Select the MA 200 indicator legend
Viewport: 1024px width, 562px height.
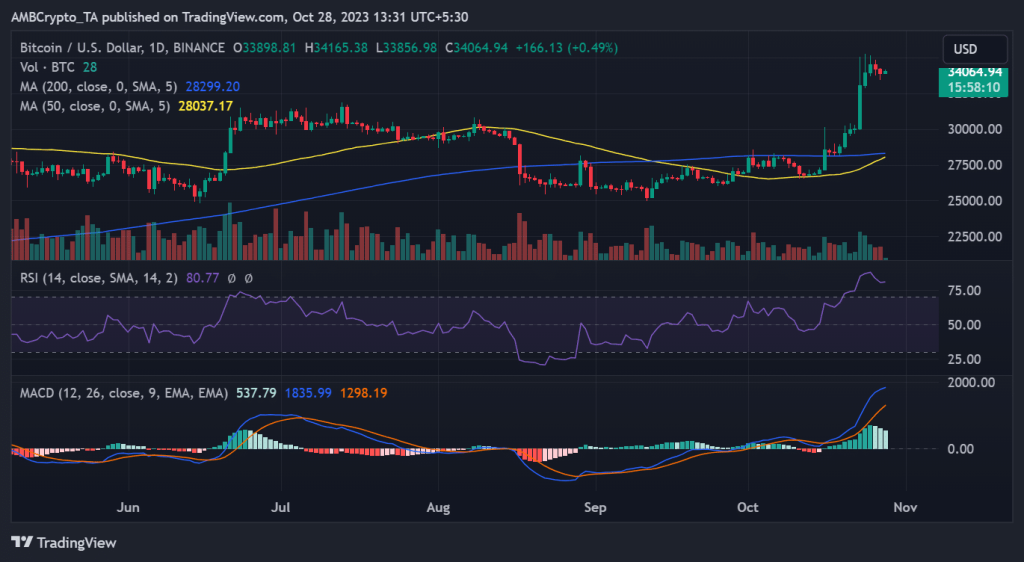pyautogui.click(x=95, y=86)
